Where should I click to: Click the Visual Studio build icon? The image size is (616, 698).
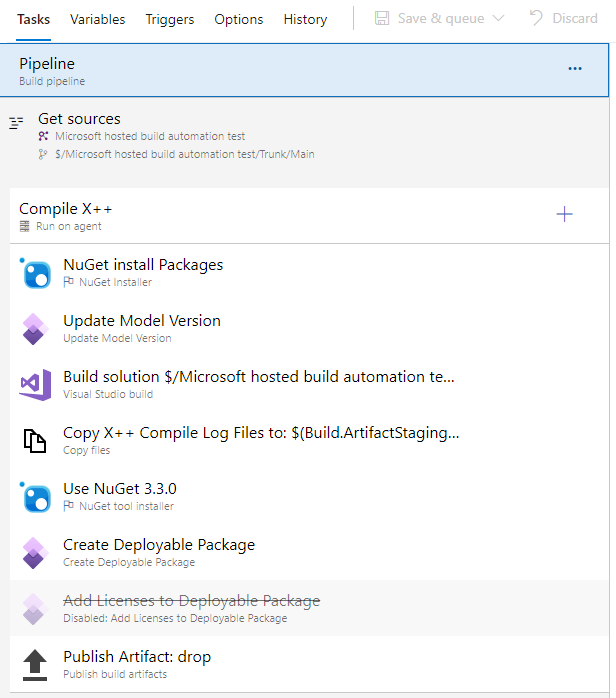click(35, 385)
